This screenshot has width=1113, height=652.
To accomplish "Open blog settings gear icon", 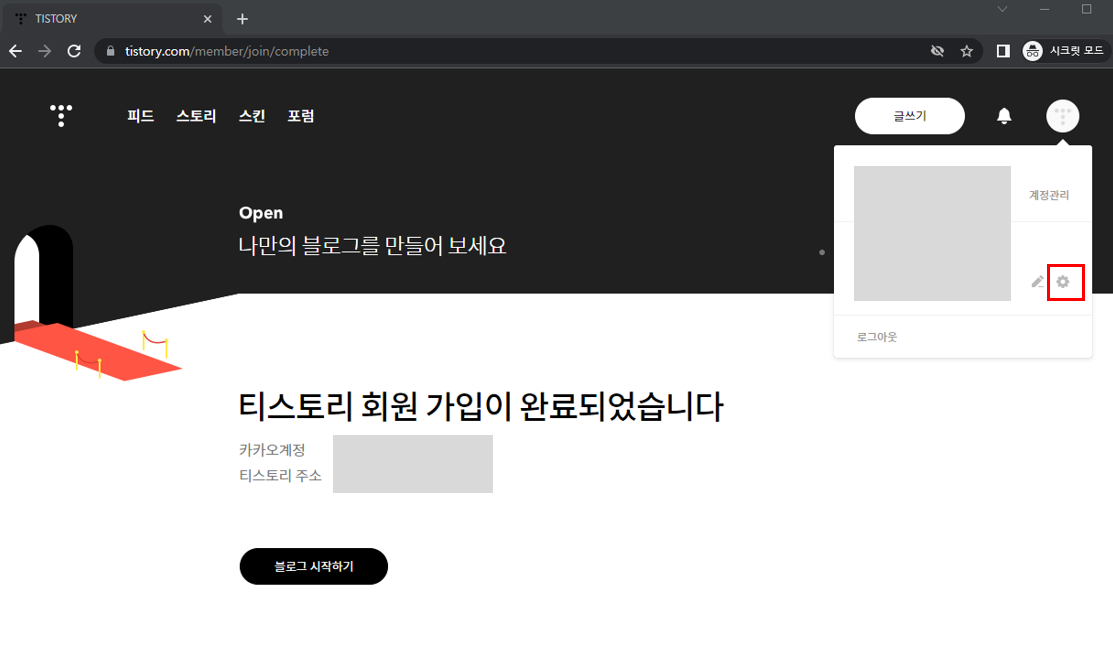I will click(1063, 282).
